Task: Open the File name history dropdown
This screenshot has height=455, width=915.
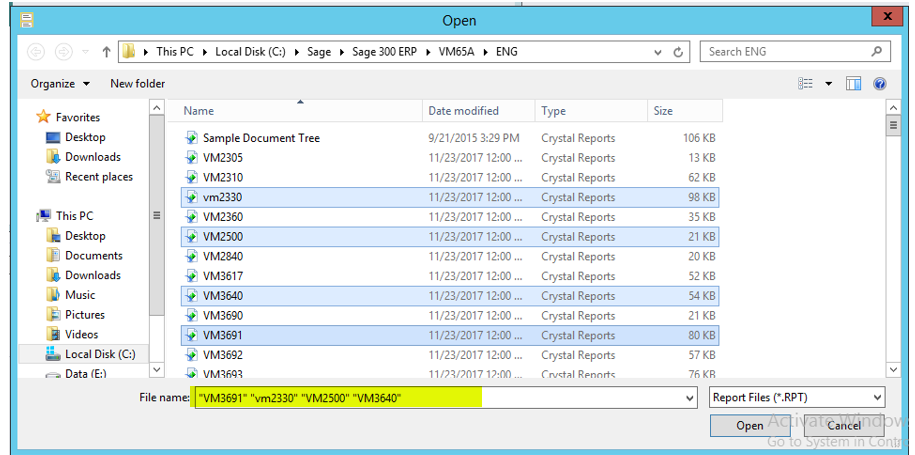Action: tap(689, 398)
